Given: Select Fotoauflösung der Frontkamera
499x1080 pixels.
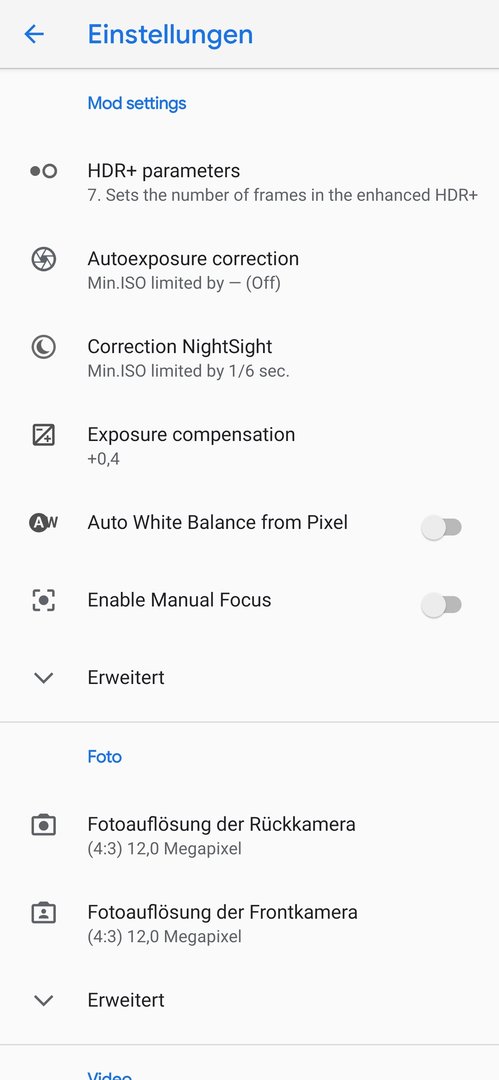Looking at the screenshot, I should tap(250, 924).
